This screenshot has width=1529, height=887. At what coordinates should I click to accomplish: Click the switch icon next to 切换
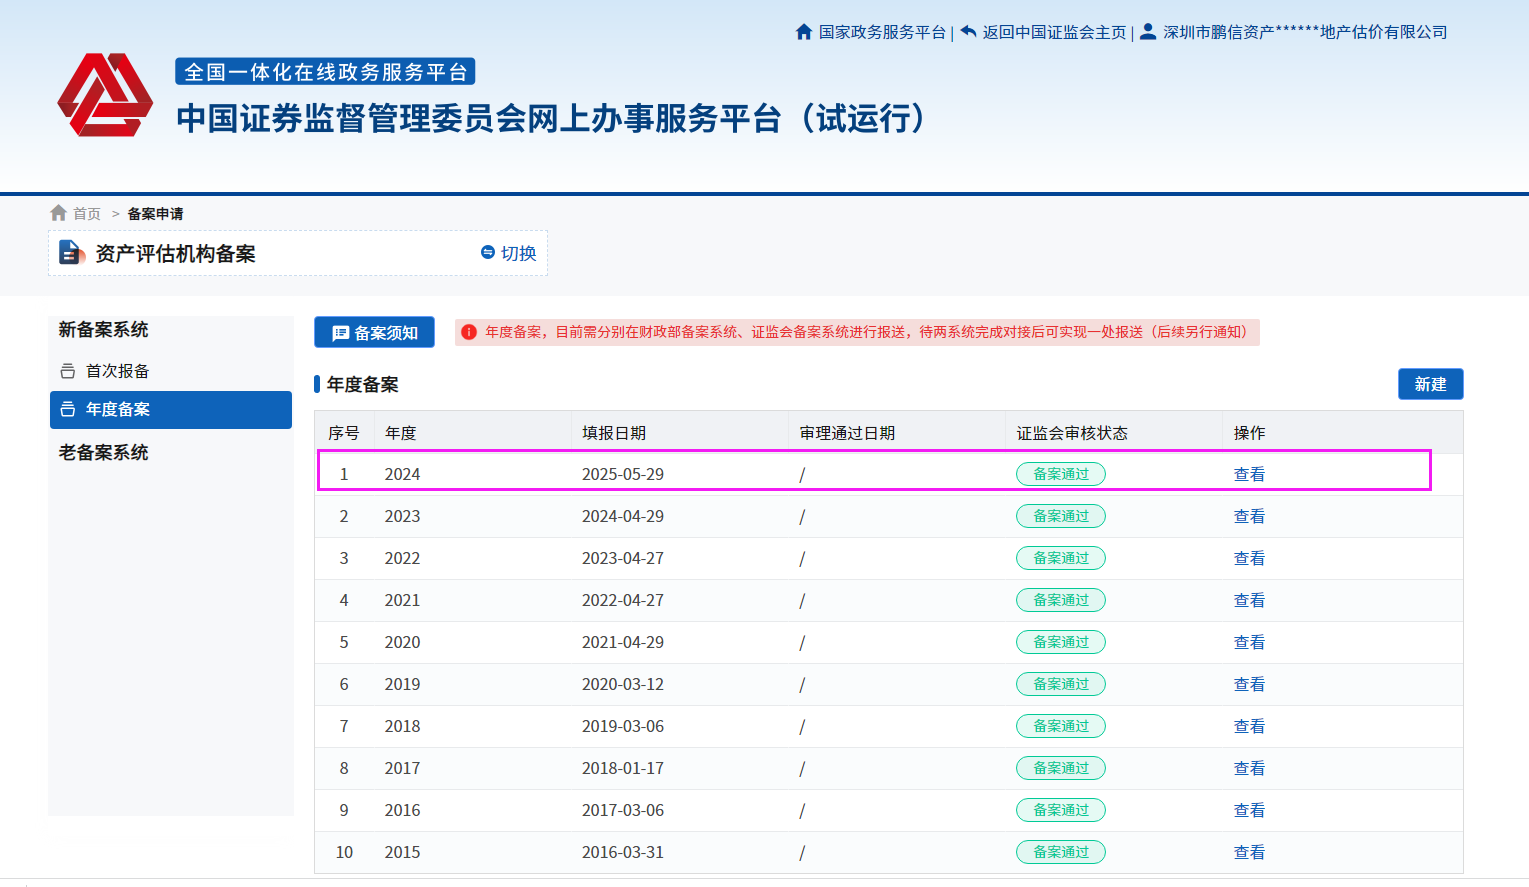[x=488, y=253]
